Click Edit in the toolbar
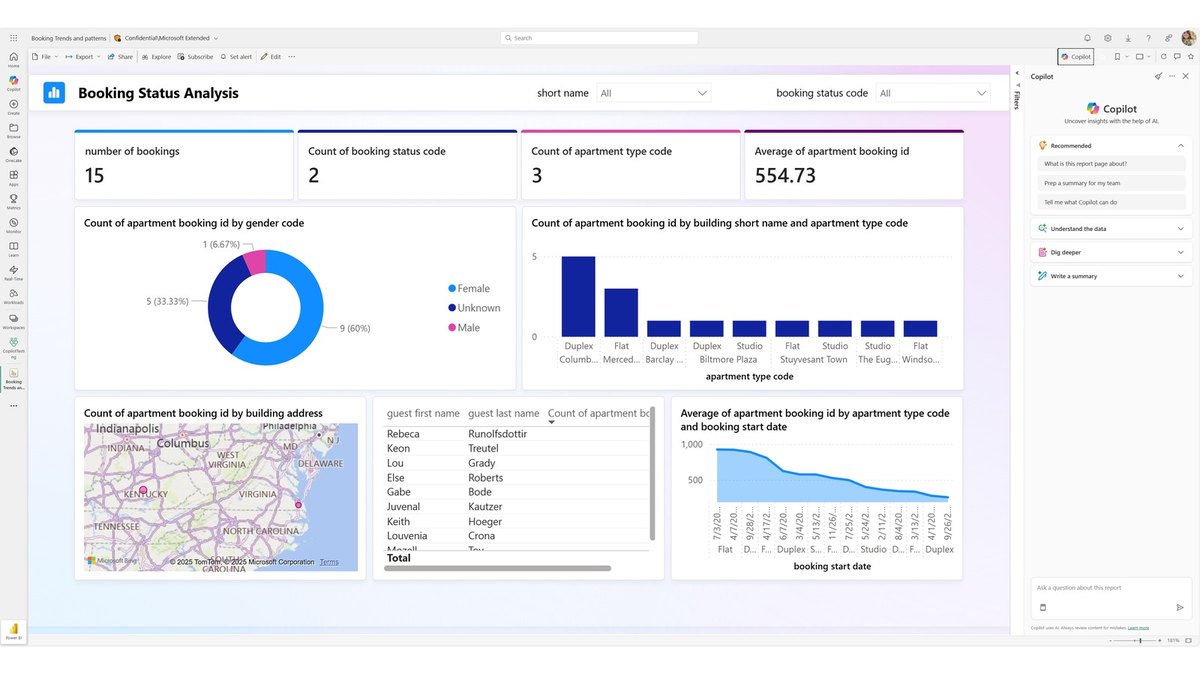 tap(271, 57)
